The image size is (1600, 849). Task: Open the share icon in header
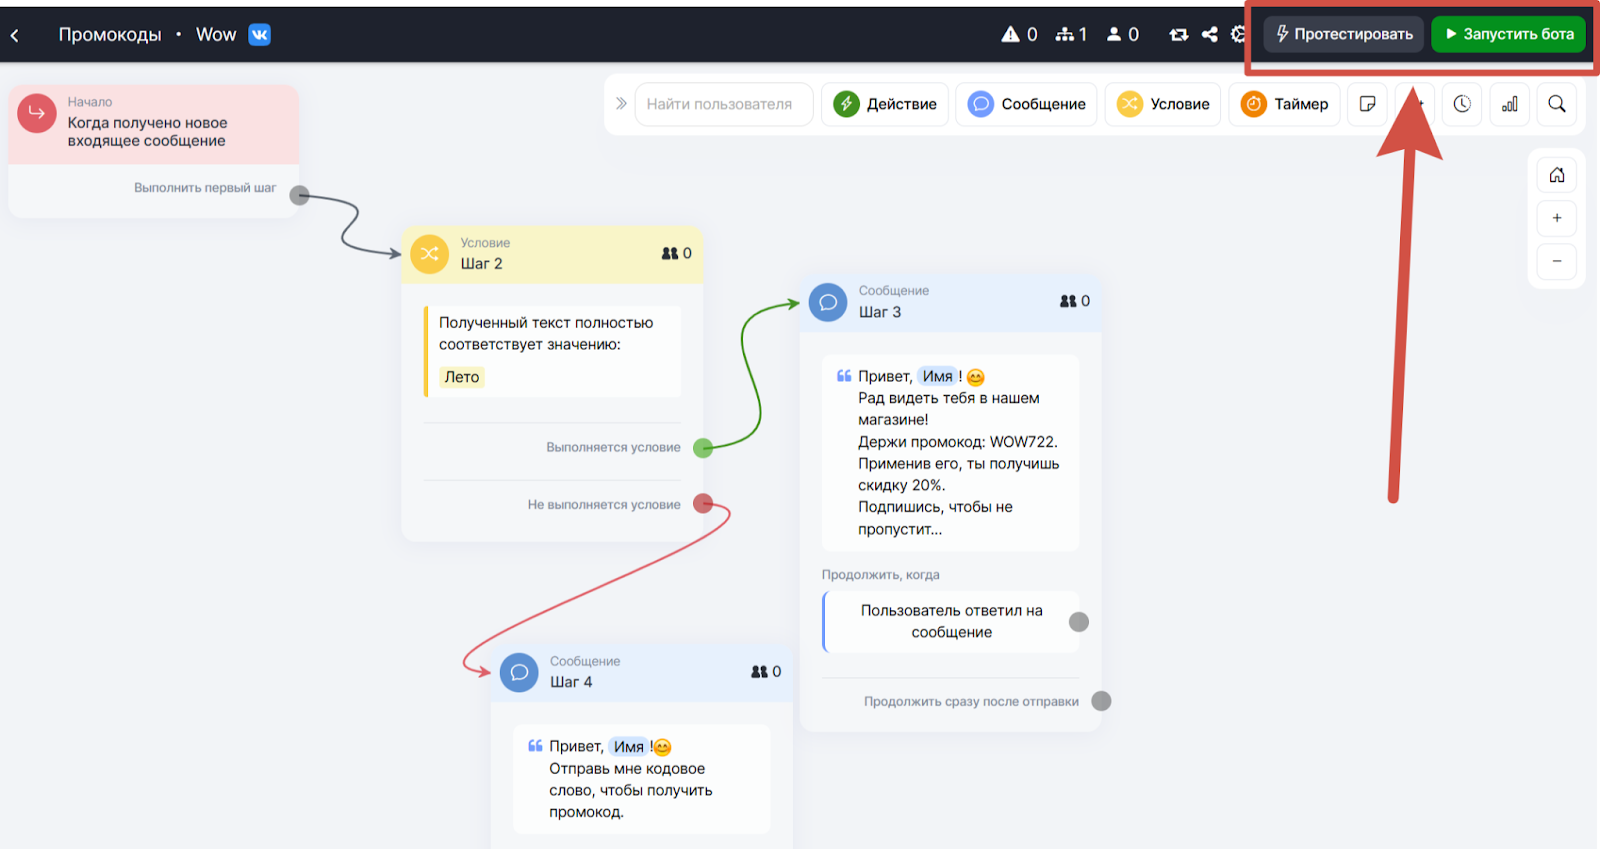pyautogui.click(x=1210, y=35)
